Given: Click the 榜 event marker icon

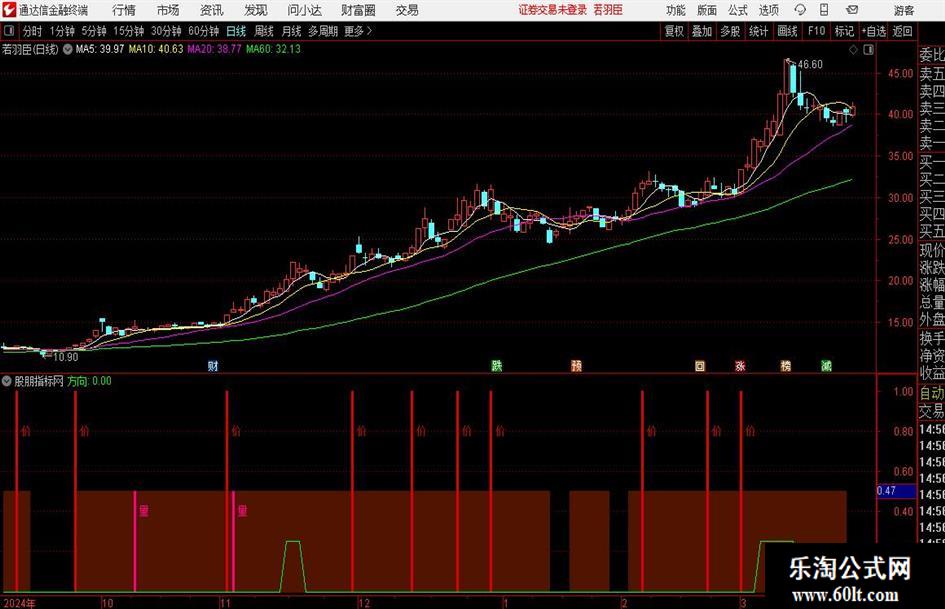Looking at the screenshot, I should [x=786, y=366].
